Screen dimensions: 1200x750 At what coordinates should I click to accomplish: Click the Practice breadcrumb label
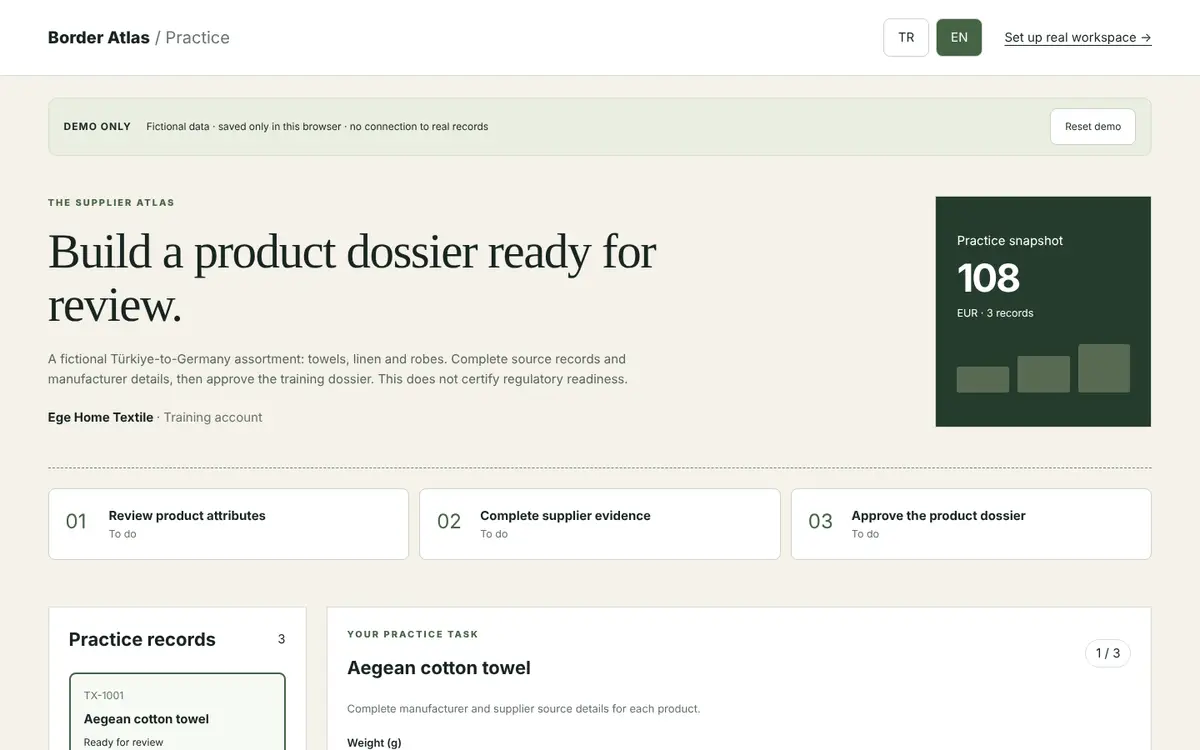[197, 38]
